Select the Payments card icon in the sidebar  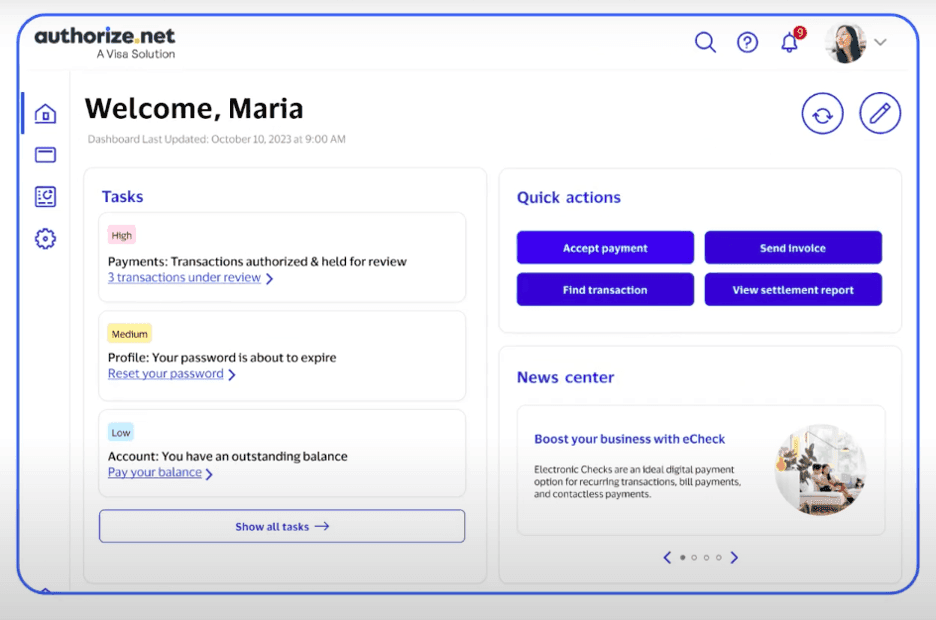coord(43,155)
